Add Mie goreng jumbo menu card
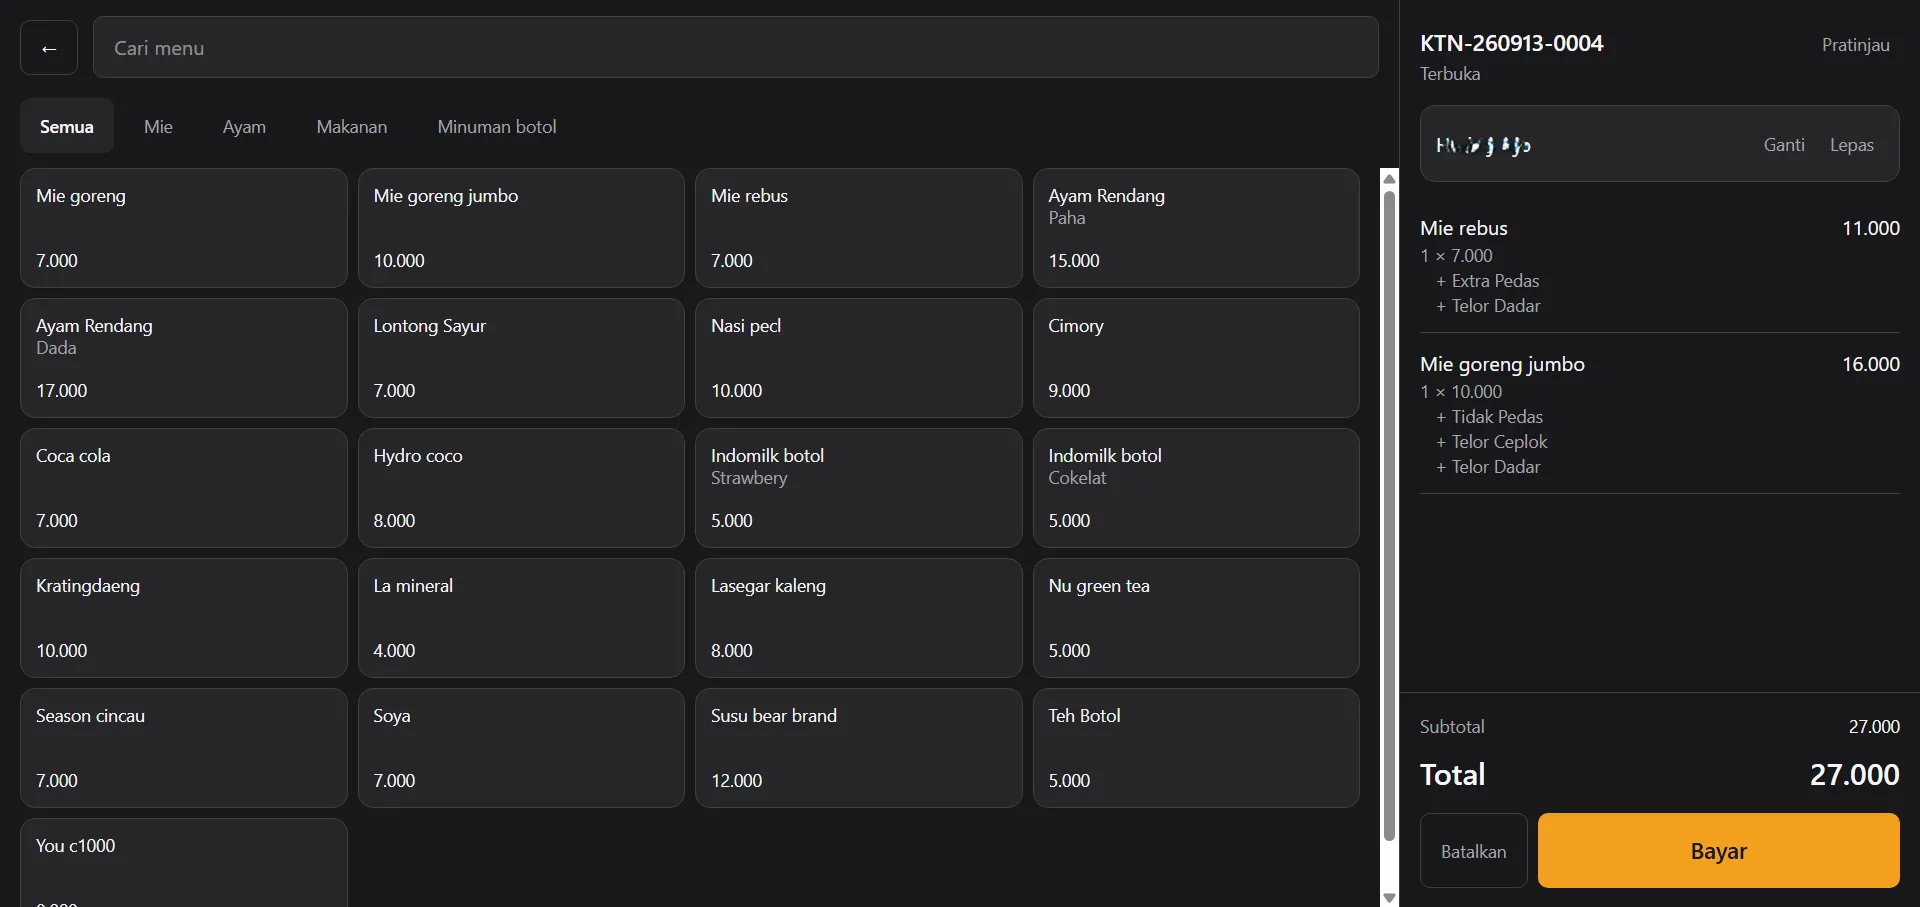This screenshot has width=1920, height=907. pyautogui.click(x=521, y=228)
